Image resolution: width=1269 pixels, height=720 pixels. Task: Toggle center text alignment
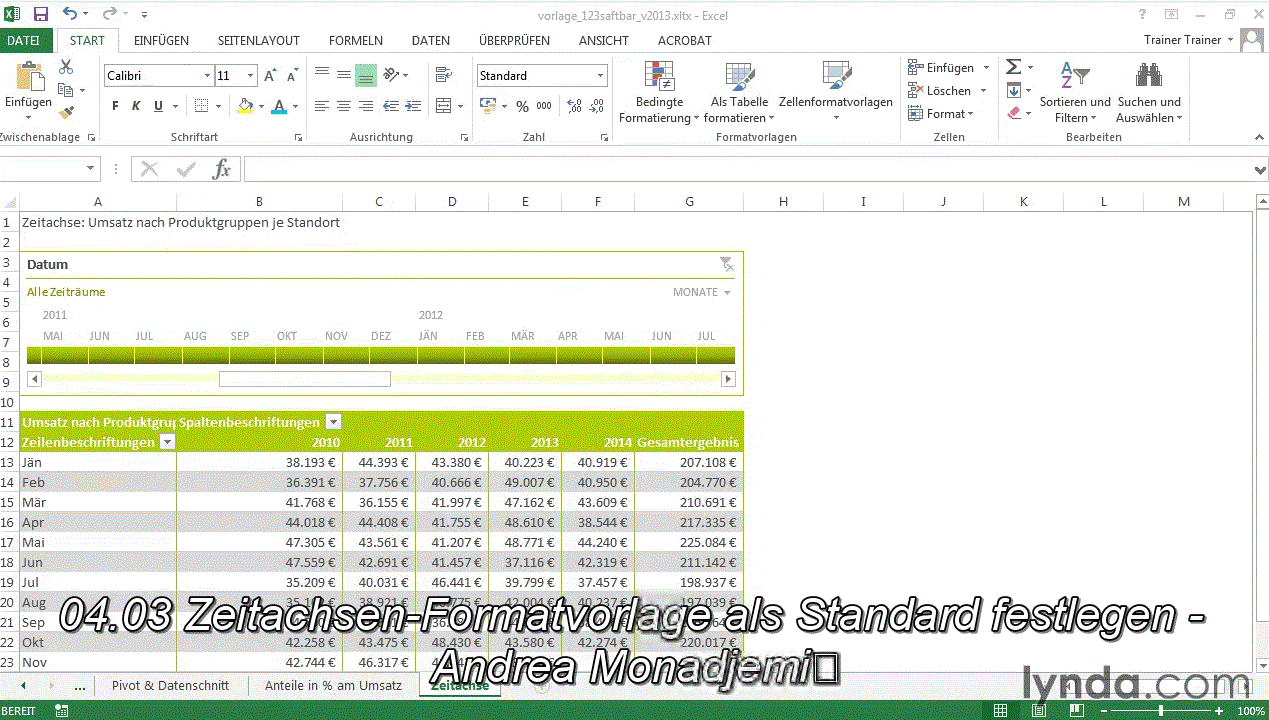click(344, 106)
